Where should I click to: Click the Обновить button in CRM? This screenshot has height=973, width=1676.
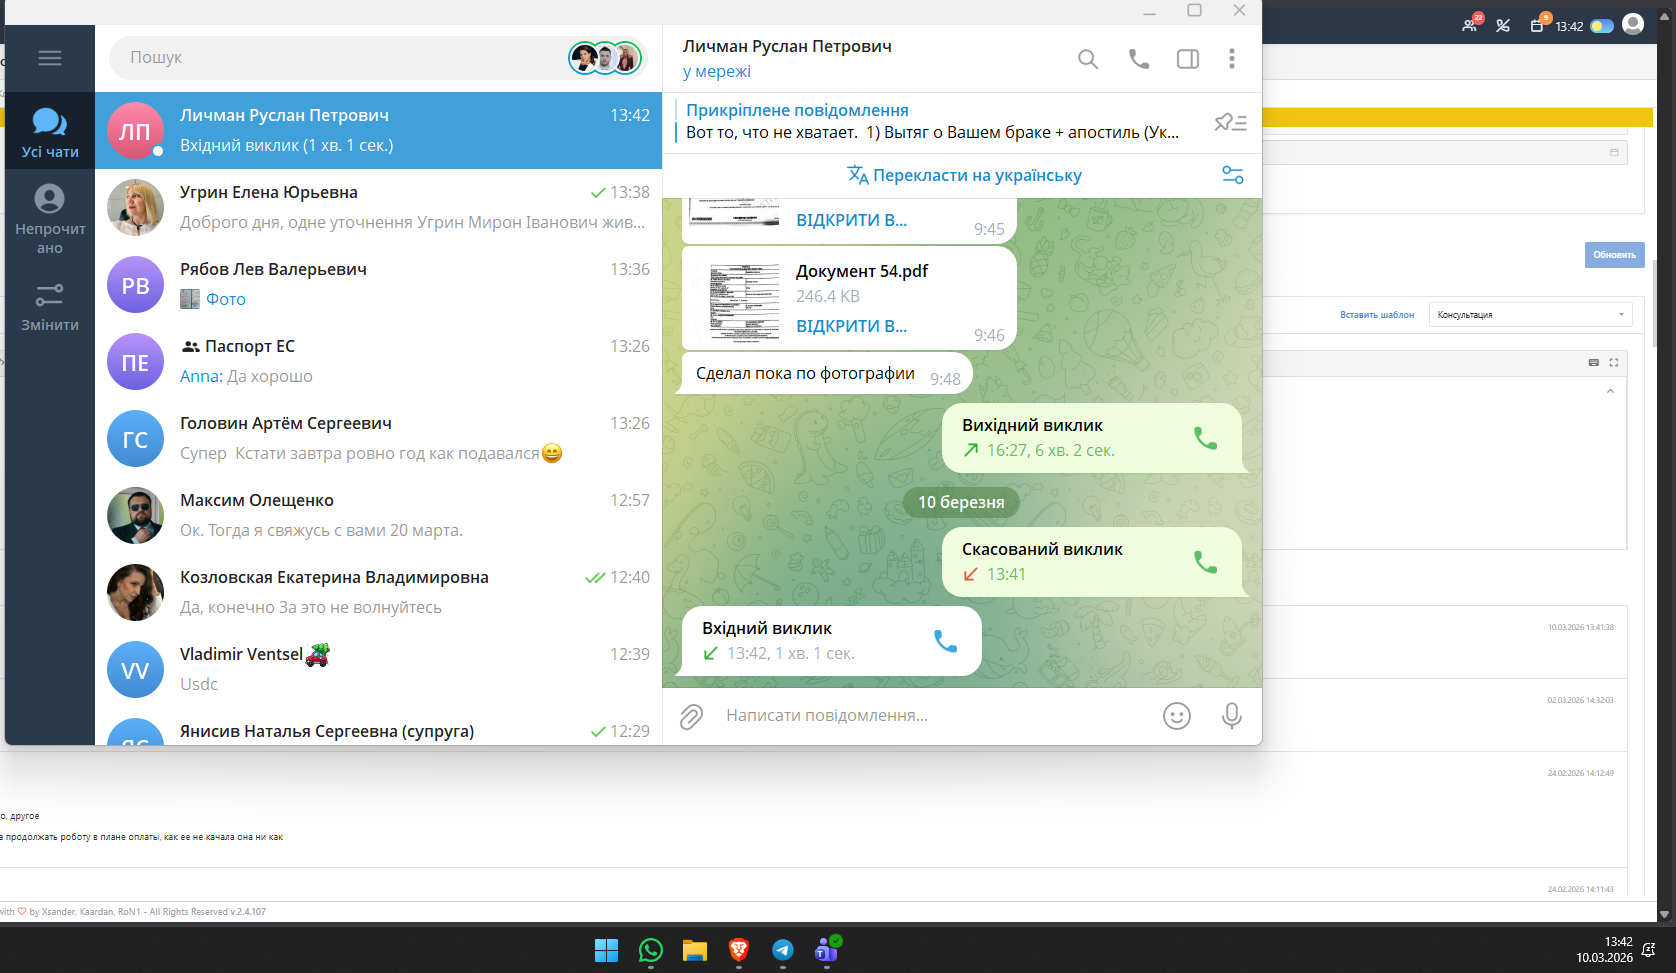click(x=1614, y=255)
